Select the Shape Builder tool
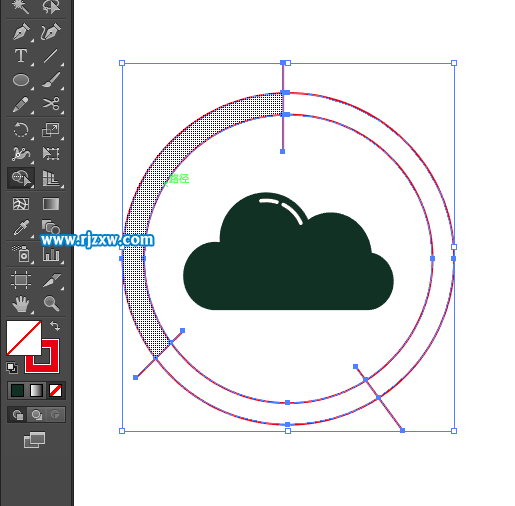This screenshot has height=506, width=515. (21, 178)
